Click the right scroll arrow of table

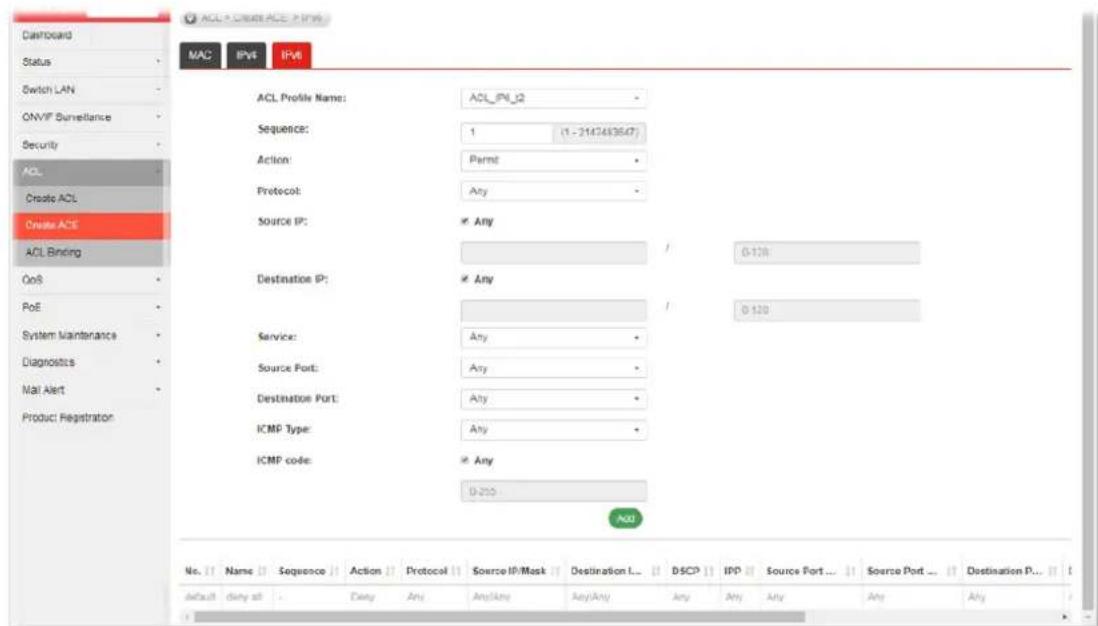click(x=1065, y=617)
